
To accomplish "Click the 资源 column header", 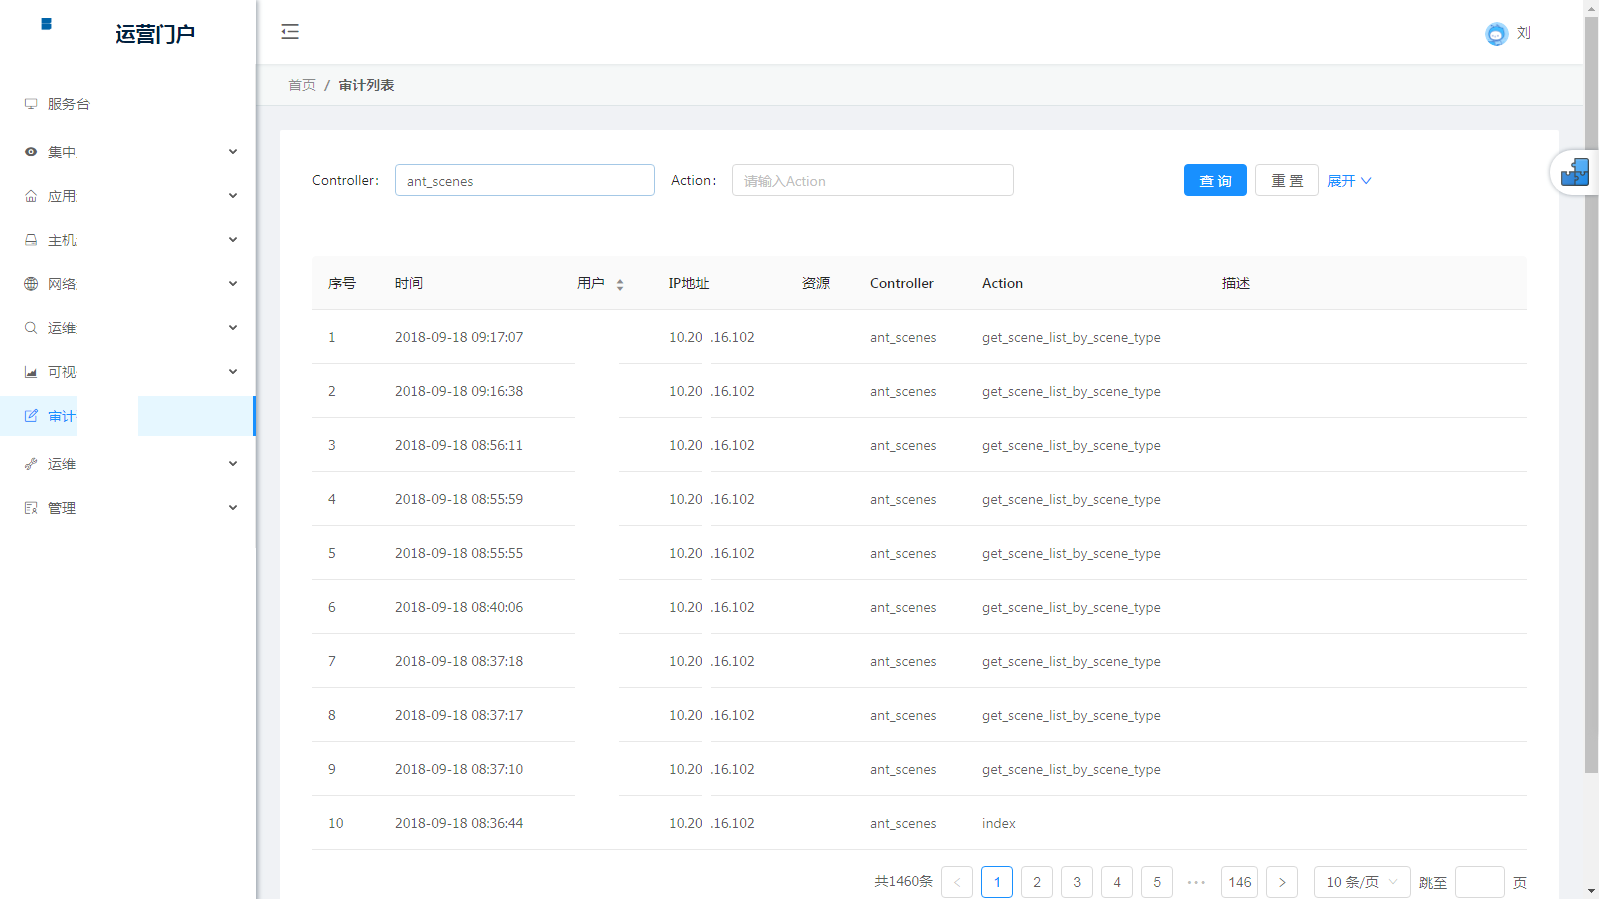I will (x=816, y=283).
